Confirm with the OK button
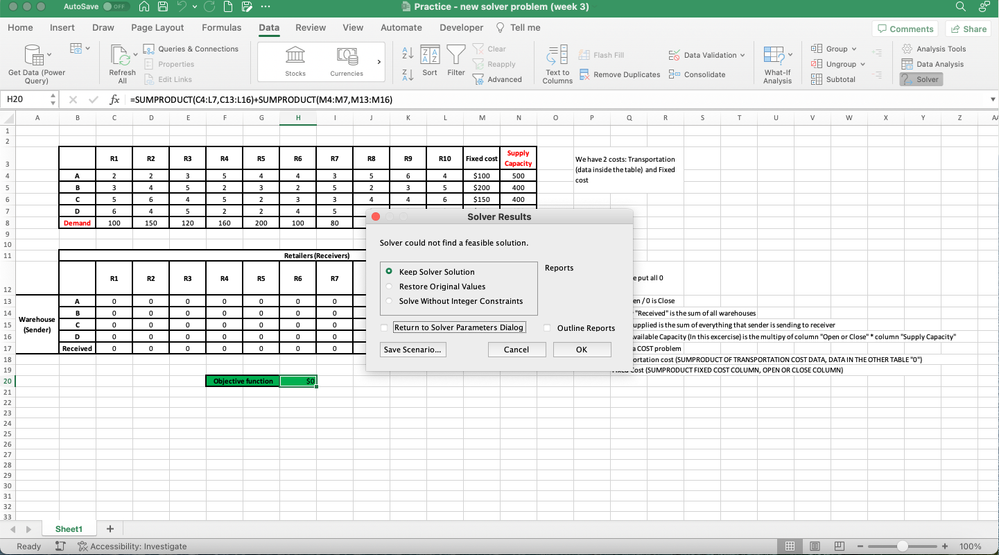Viewport: 999px width, 555px height. [582, 349]
